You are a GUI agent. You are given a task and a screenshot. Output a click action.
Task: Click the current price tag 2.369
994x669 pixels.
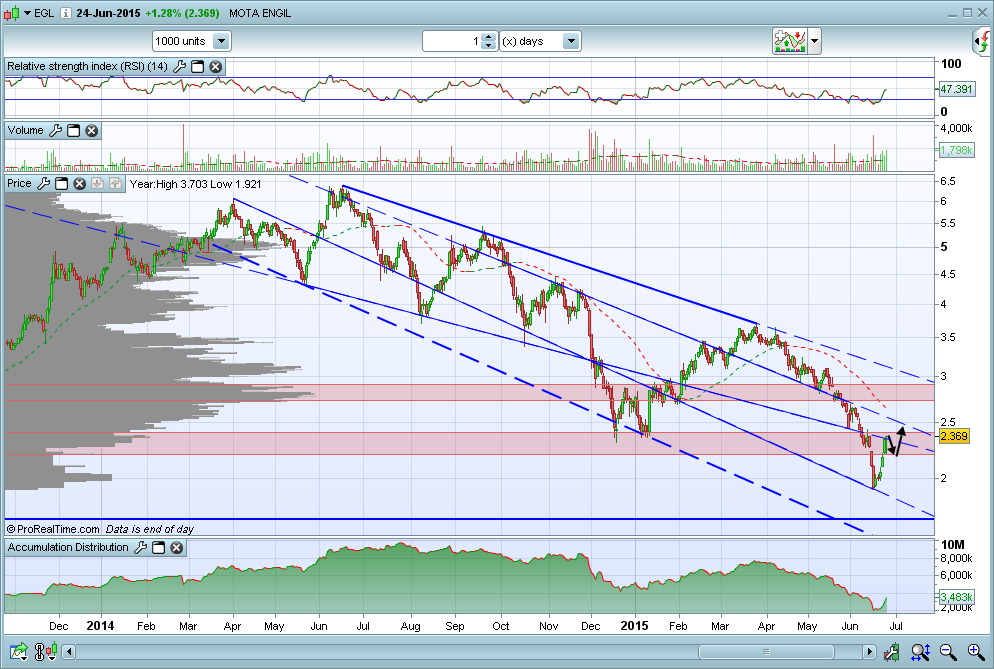click(954, 436)
